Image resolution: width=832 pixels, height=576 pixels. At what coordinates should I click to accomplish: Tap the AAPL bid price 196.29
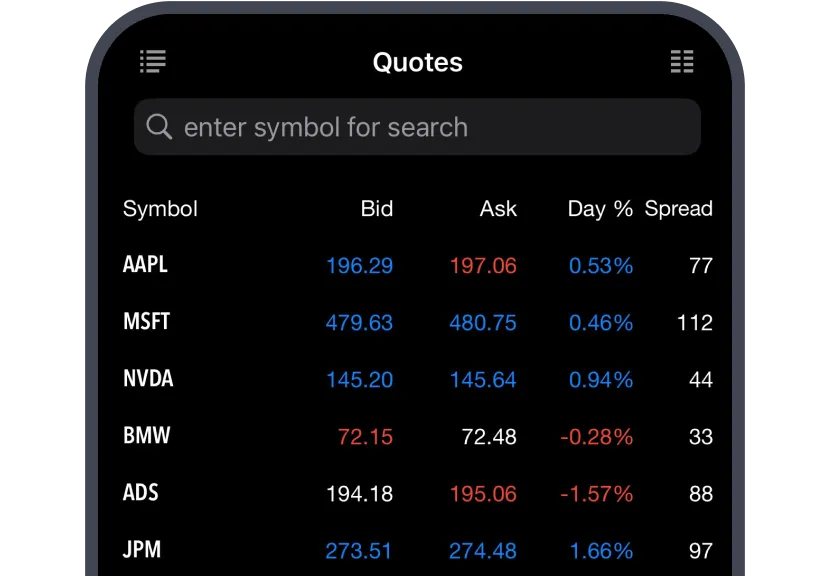359,266
